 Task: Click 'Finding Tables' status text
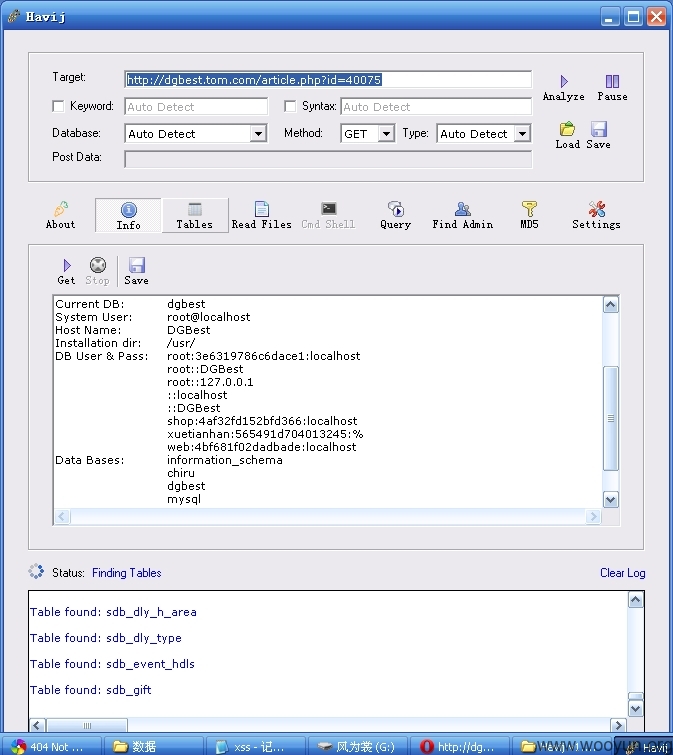[127, 573]
